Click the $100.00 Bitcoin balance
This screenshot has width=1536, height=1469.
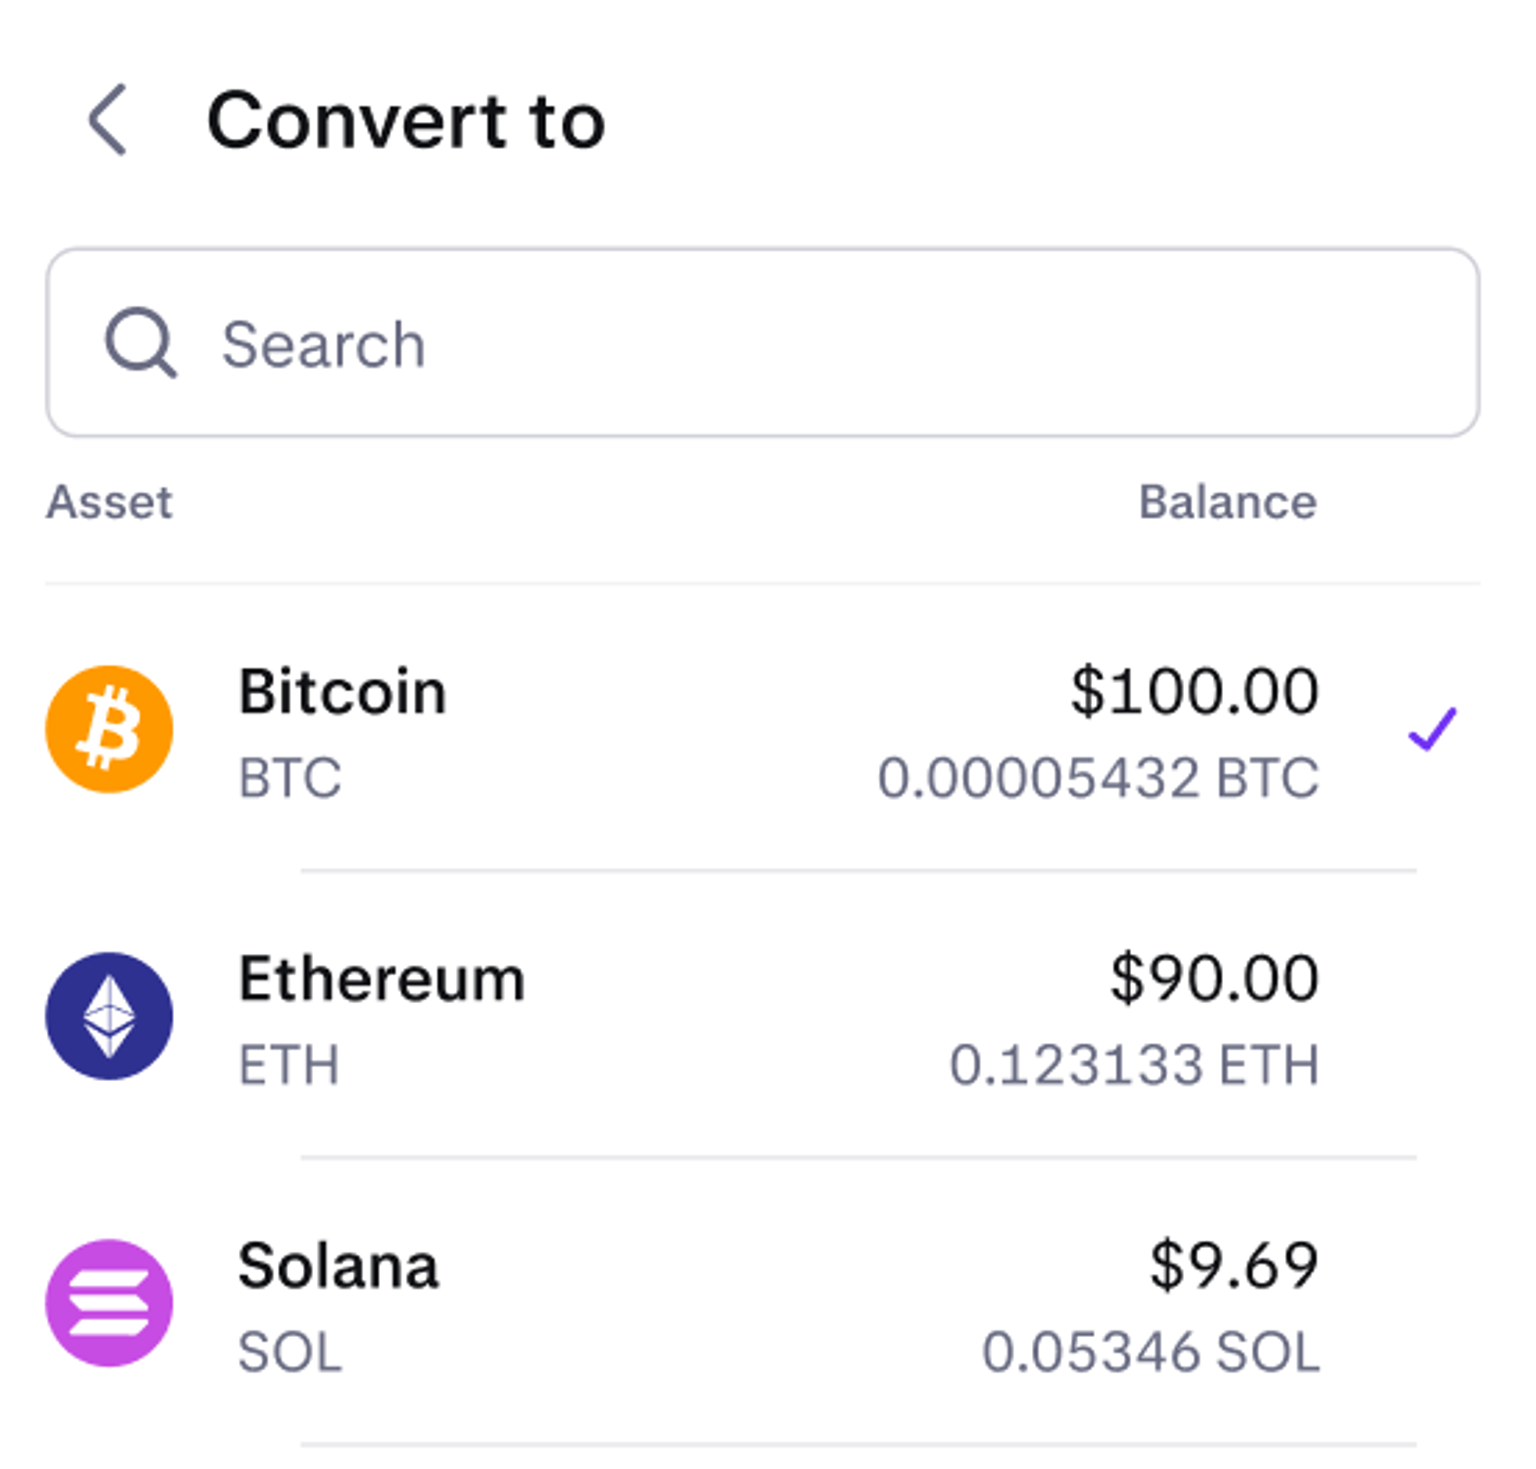coord(1194,692)
